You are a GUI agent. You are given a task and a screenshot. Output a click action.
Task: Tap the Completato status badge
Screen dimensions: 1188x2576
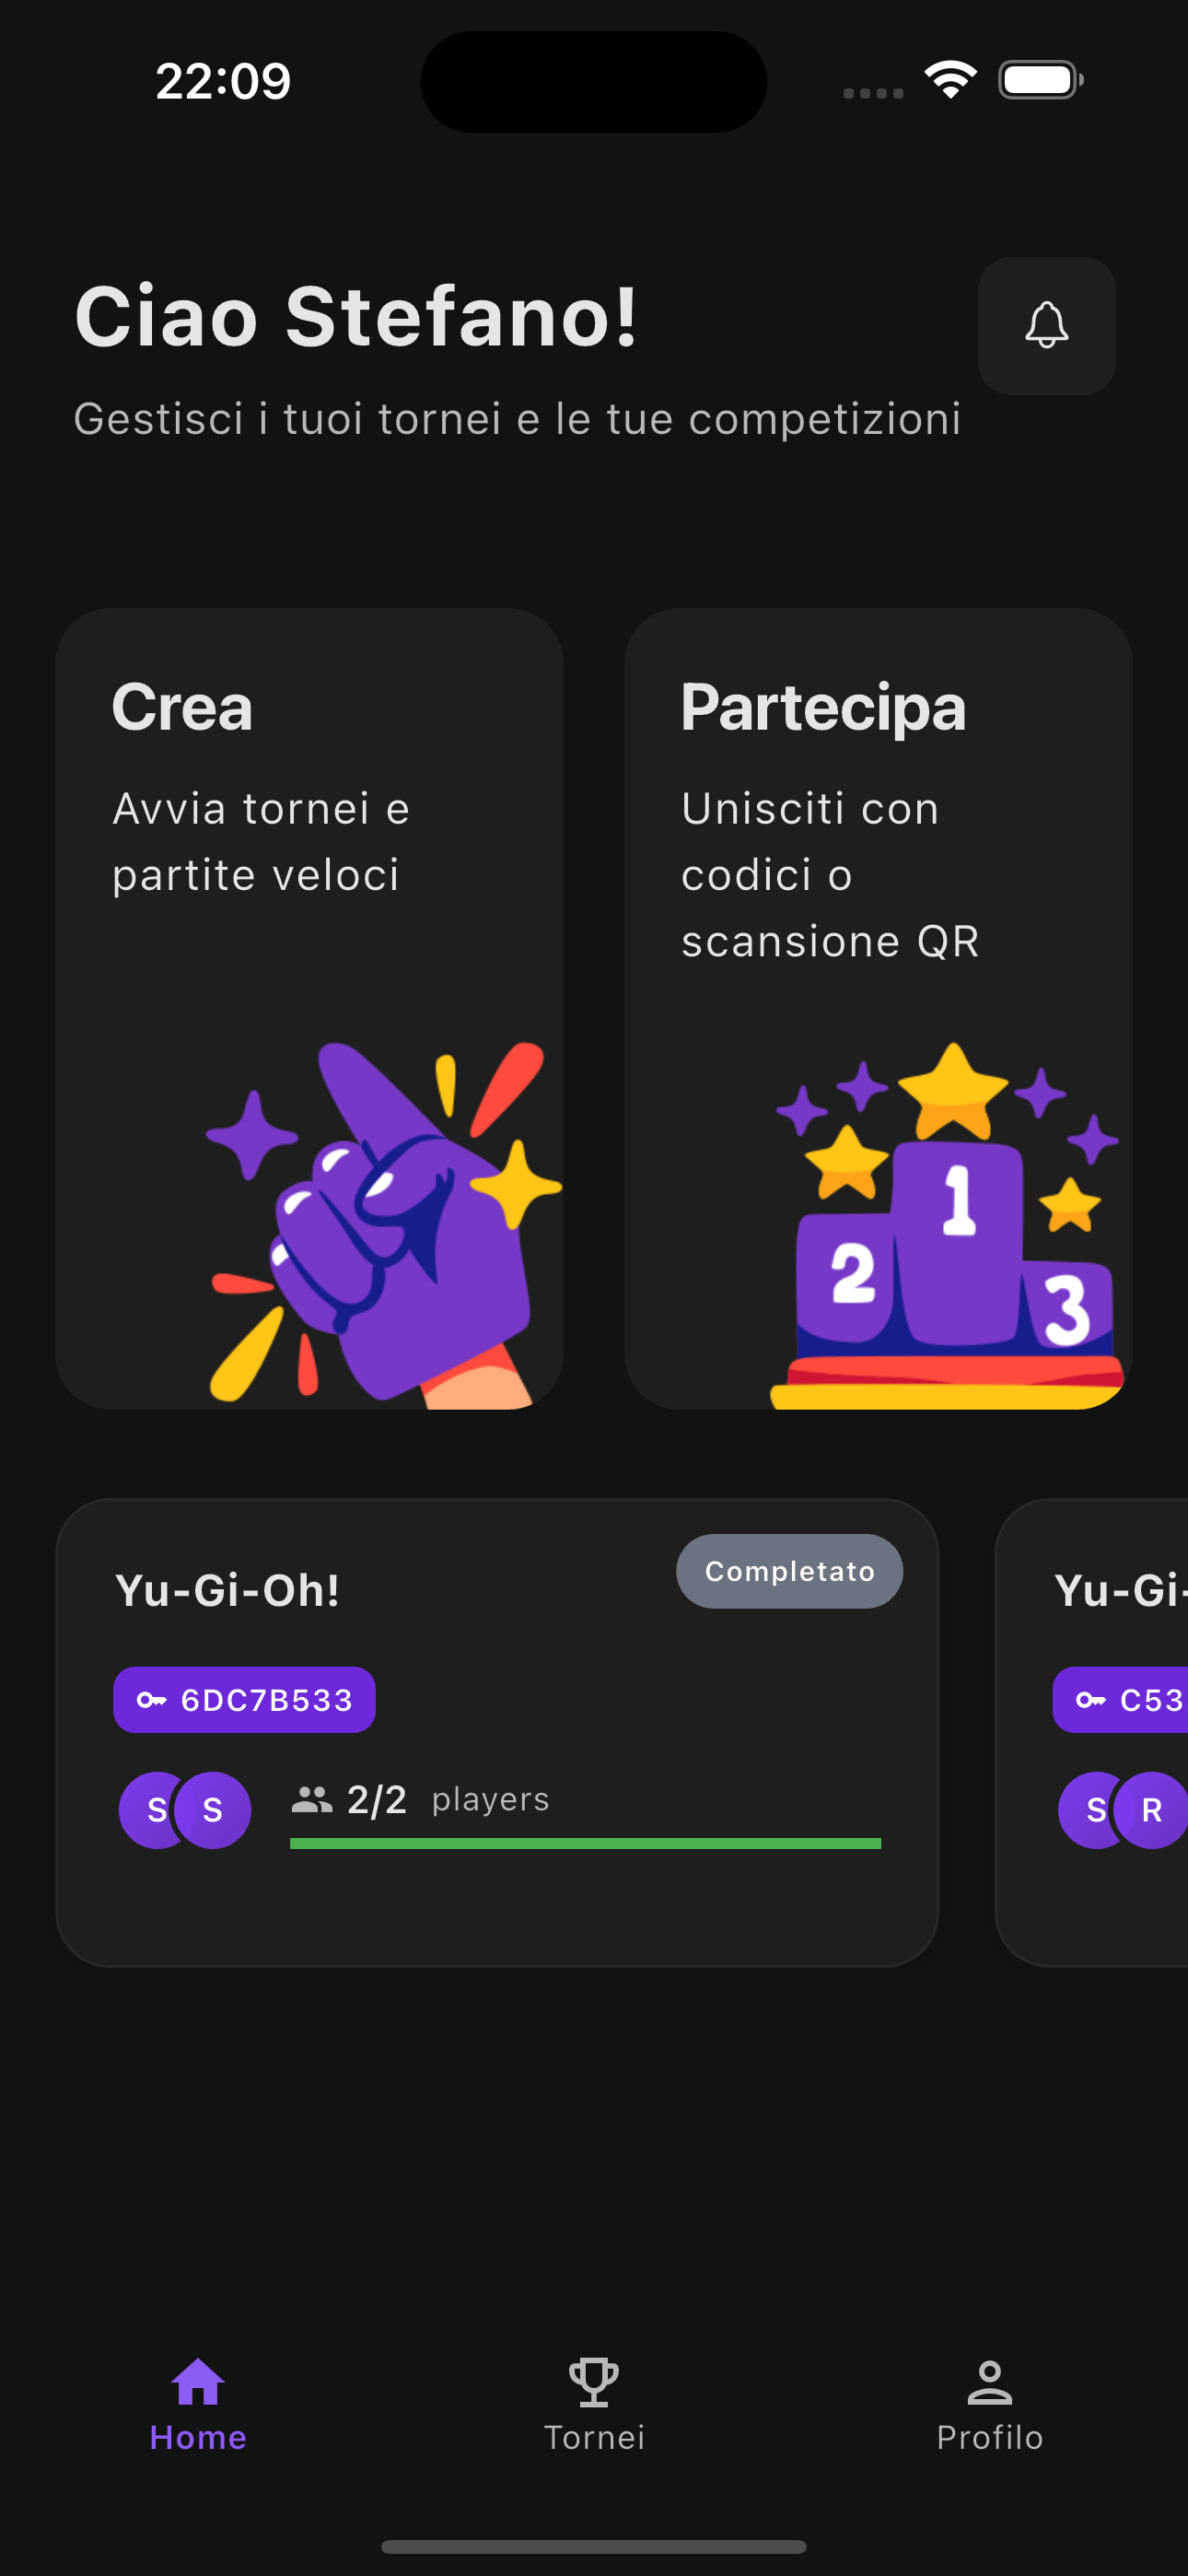(789, 1570)
